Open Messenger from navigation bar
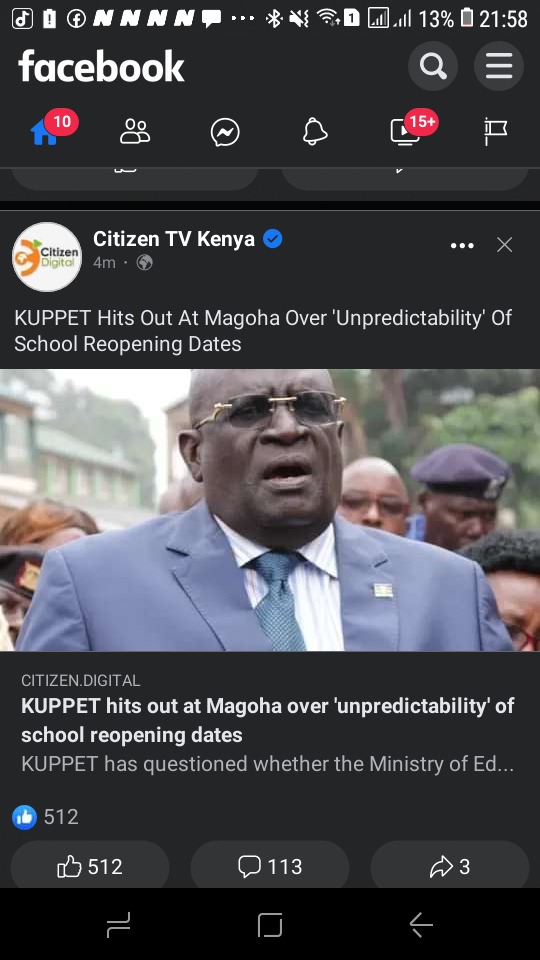Viewport: 540px width, 960px height. (x=225, y=132)
